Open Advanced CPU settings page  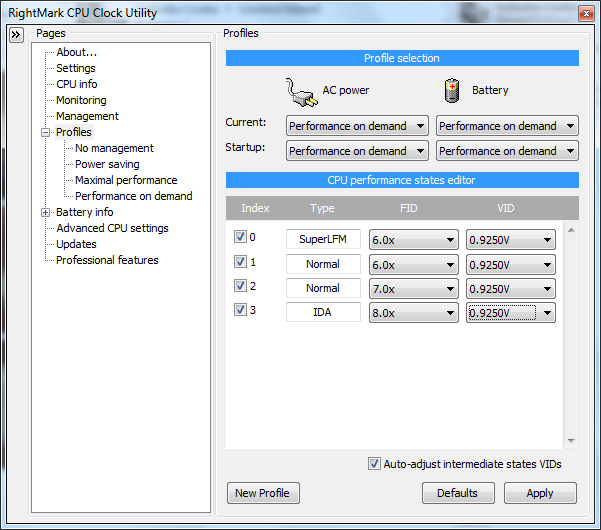point(112,228)
